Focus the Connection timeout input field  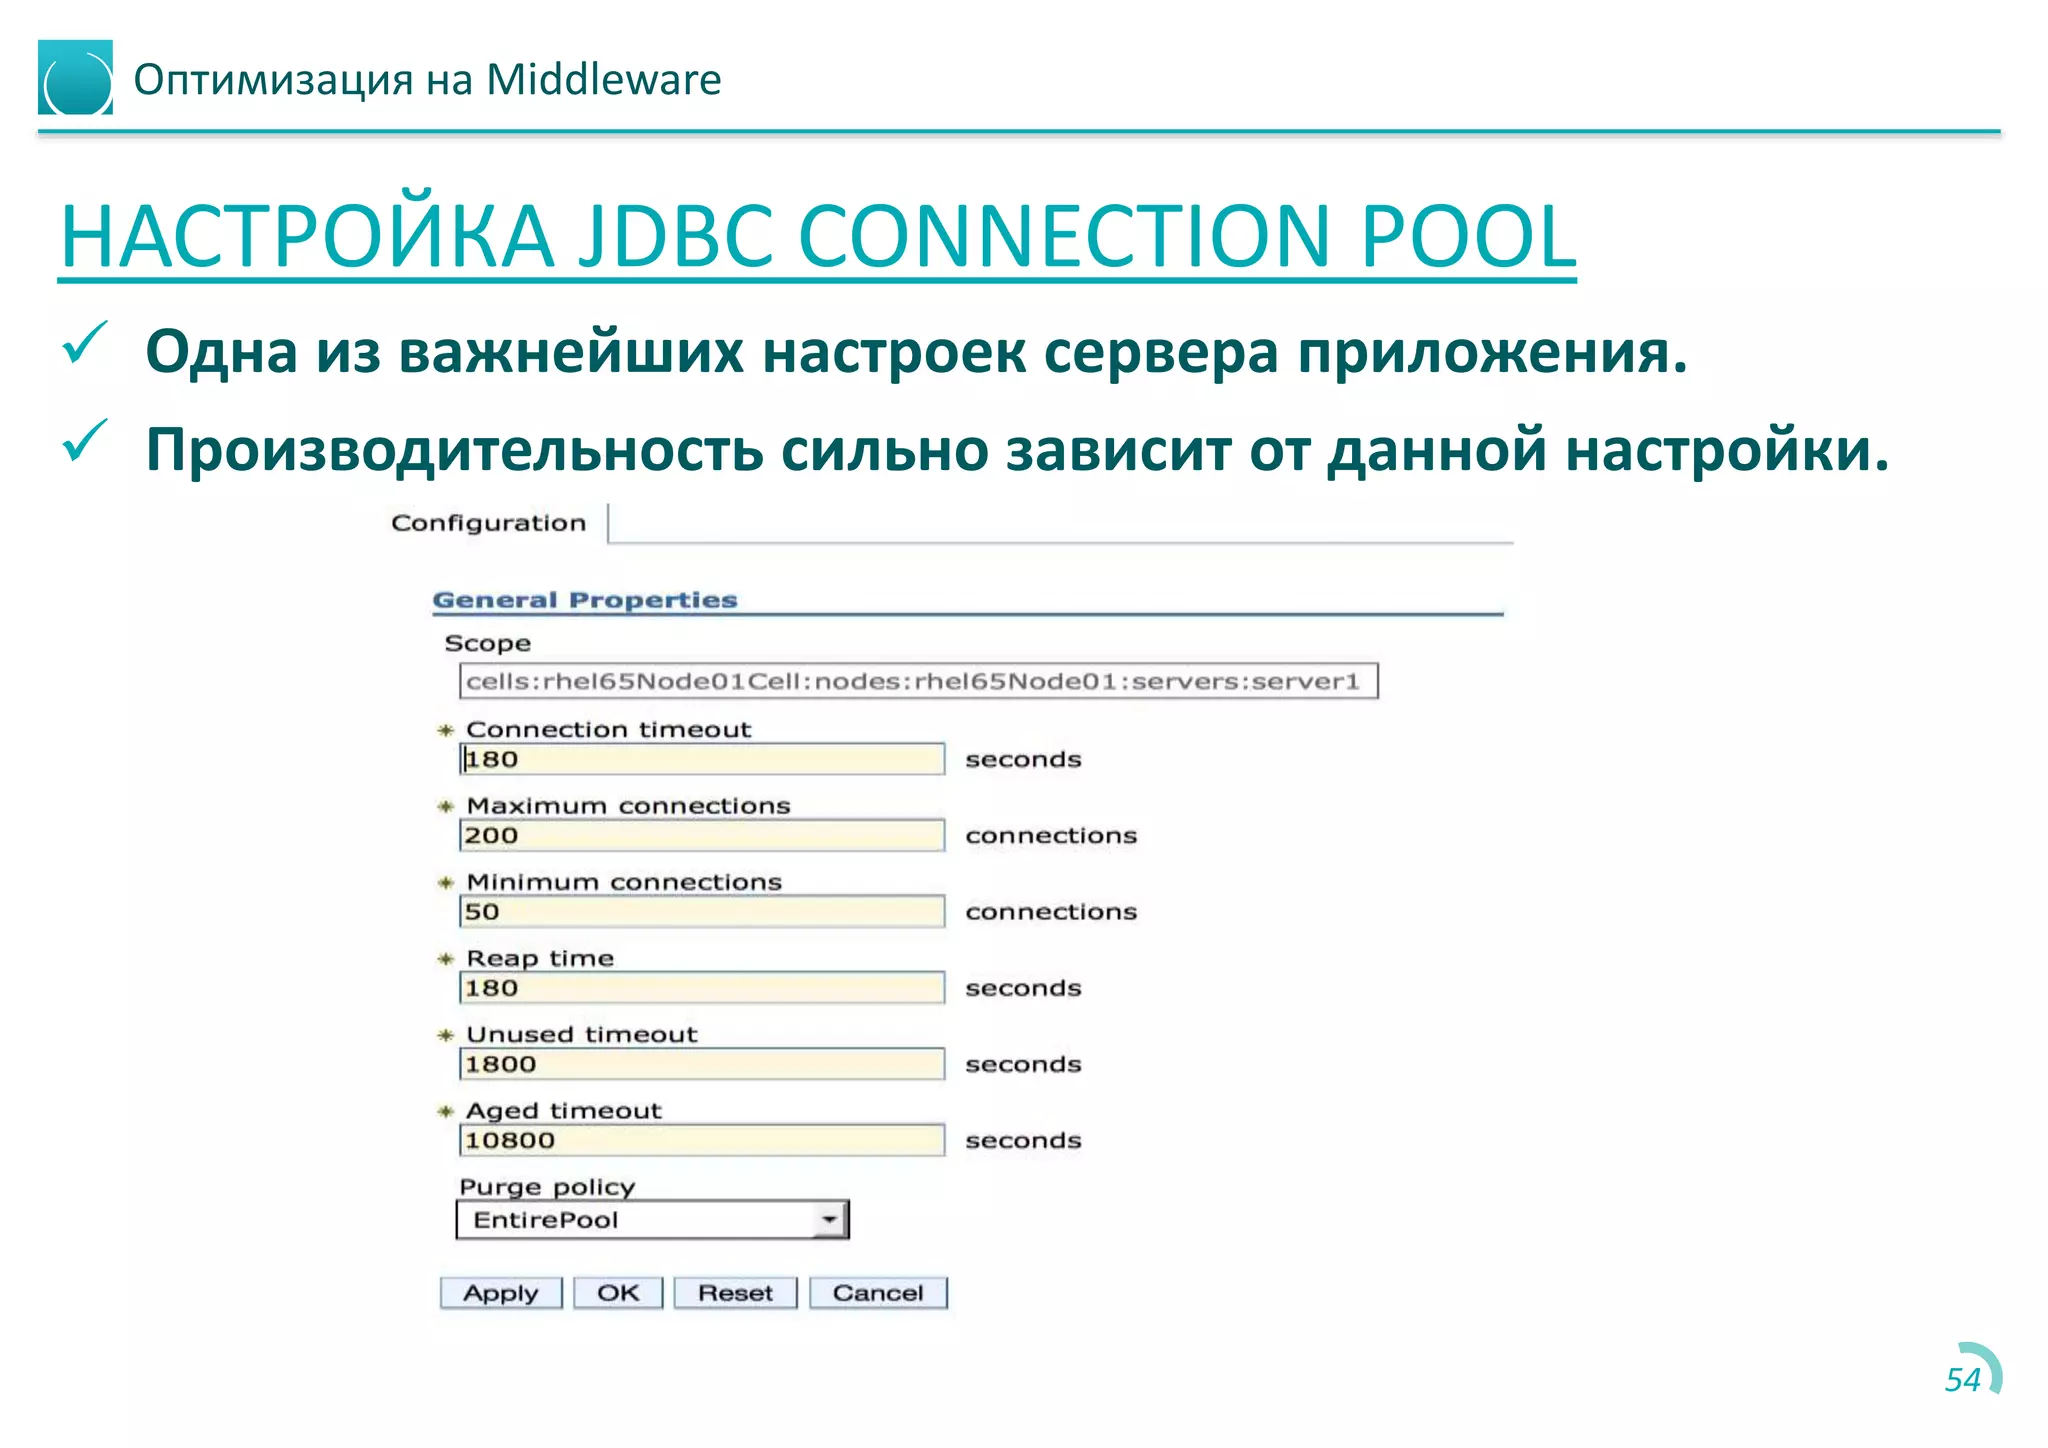point(702,759)
